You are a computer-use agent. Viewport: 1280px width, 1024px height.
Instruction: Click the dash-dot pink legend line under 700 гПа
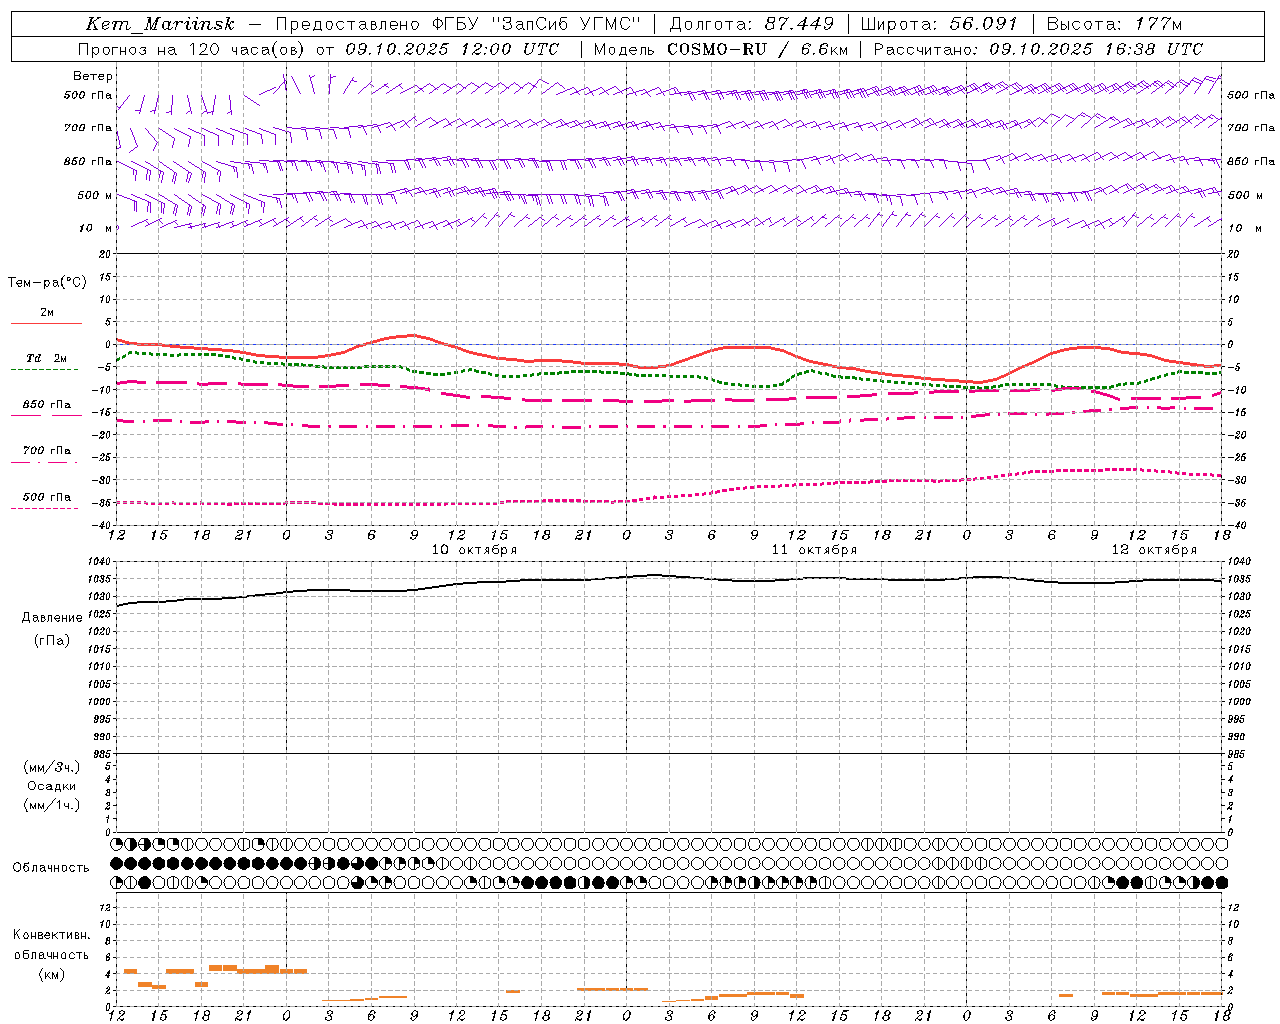click(45, 463)
